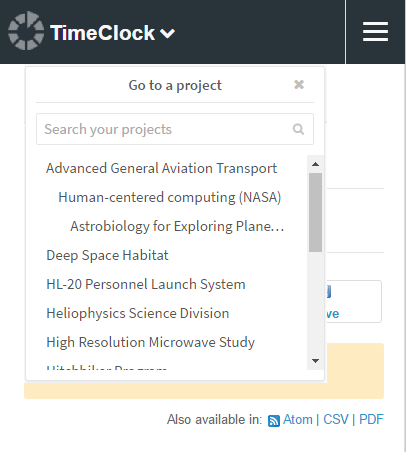Focus the Search your projects field

[175, 129]
